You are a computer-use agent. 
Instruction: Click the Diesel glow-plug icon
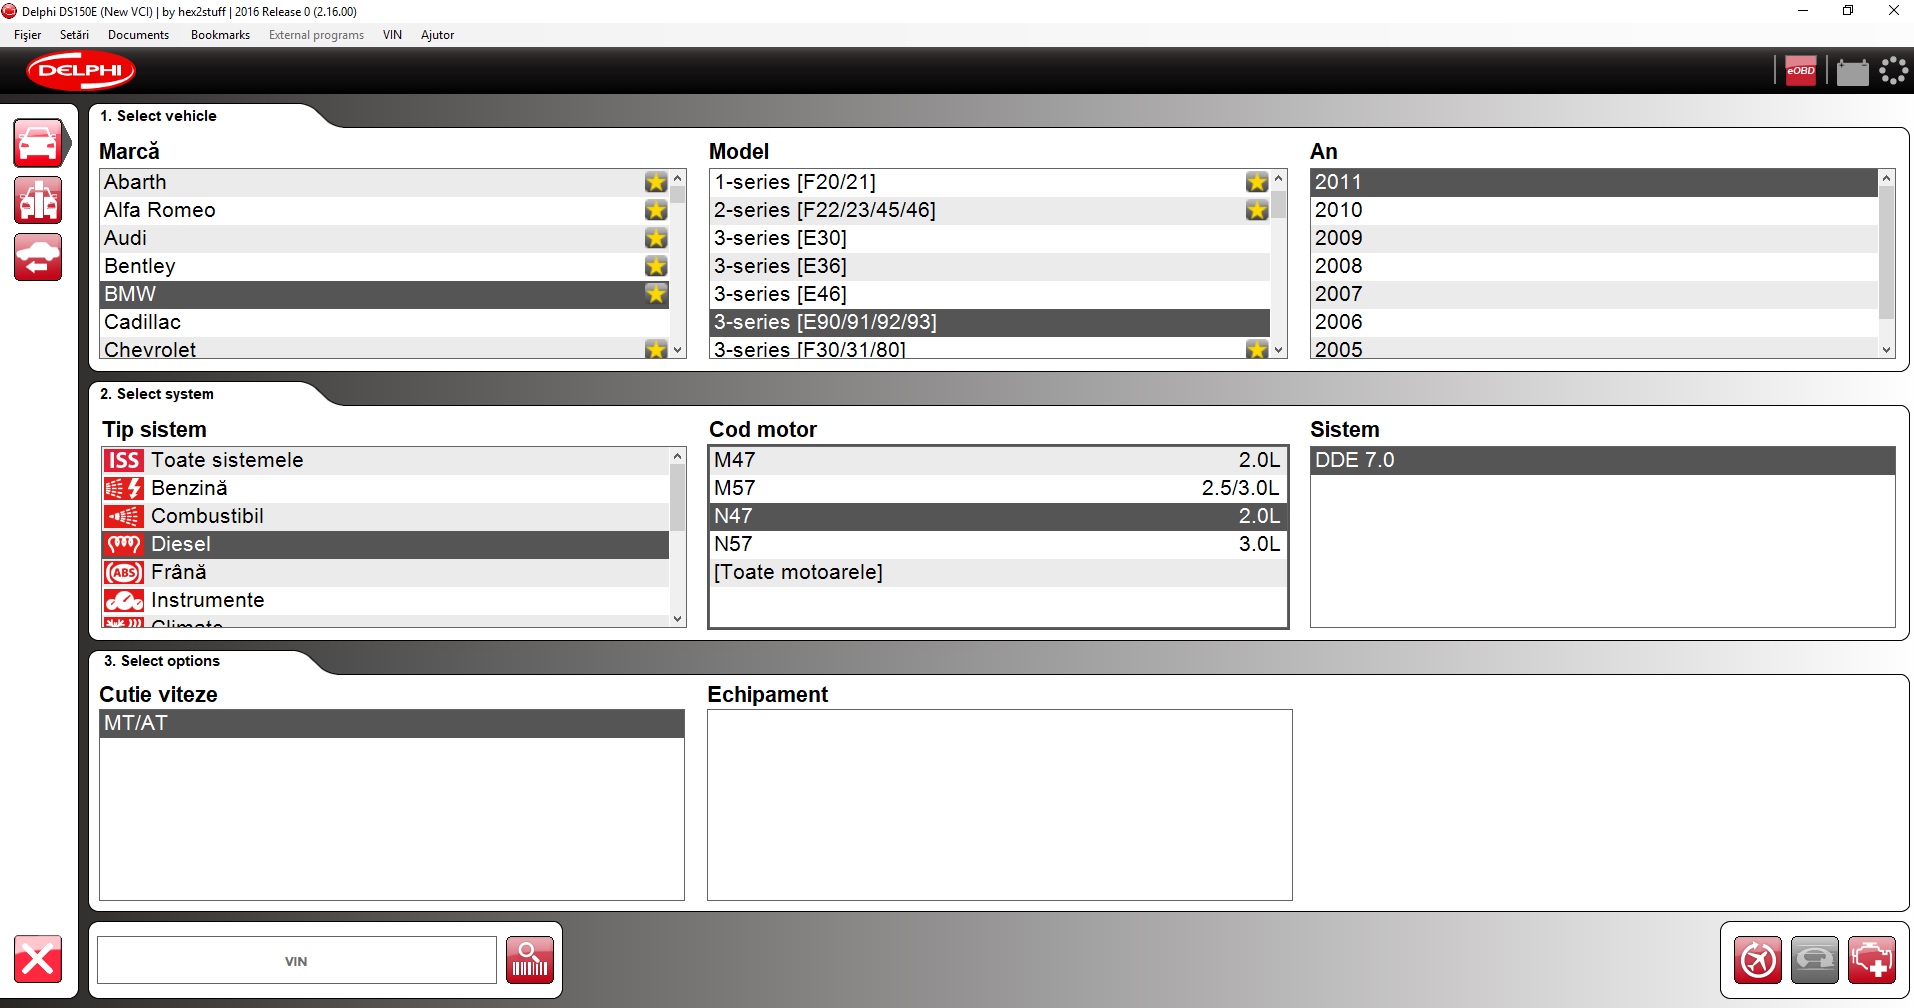pyautogui.click(x=124, y=544)
